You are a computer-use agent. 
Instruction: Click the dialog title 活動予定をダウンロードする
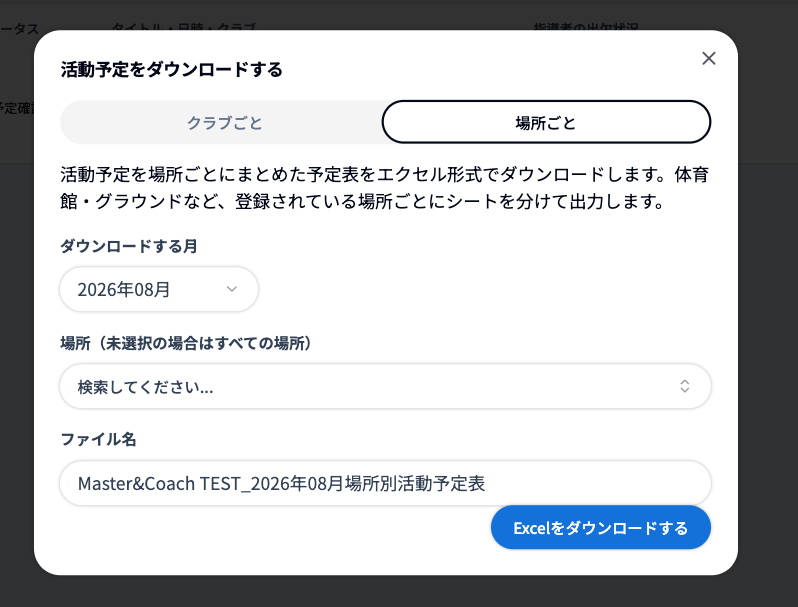(172, 70)
